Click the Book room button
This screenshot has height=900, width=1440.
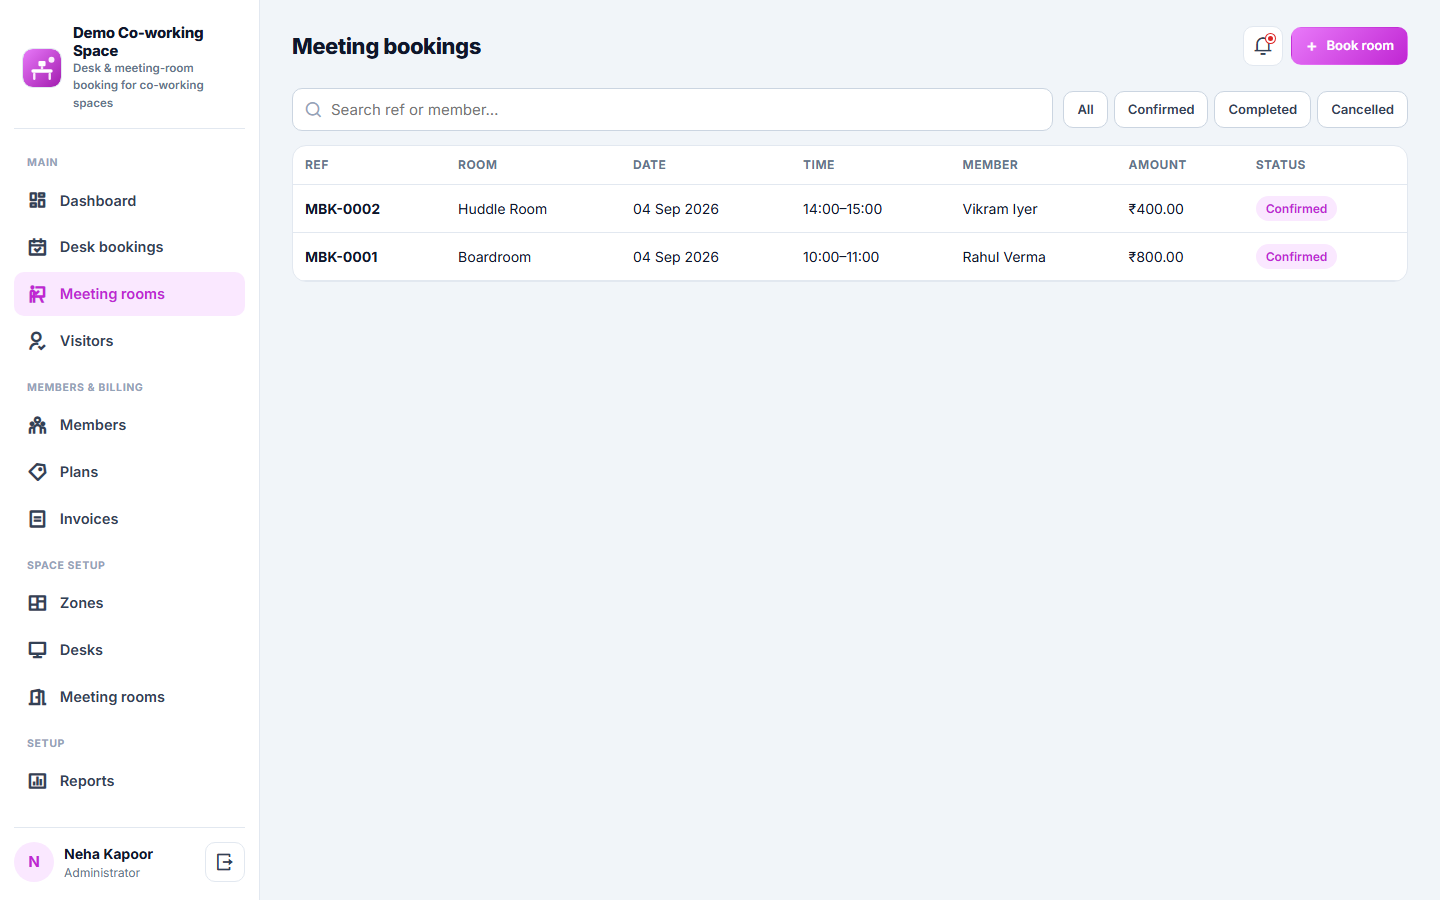tap(1349, 46)
